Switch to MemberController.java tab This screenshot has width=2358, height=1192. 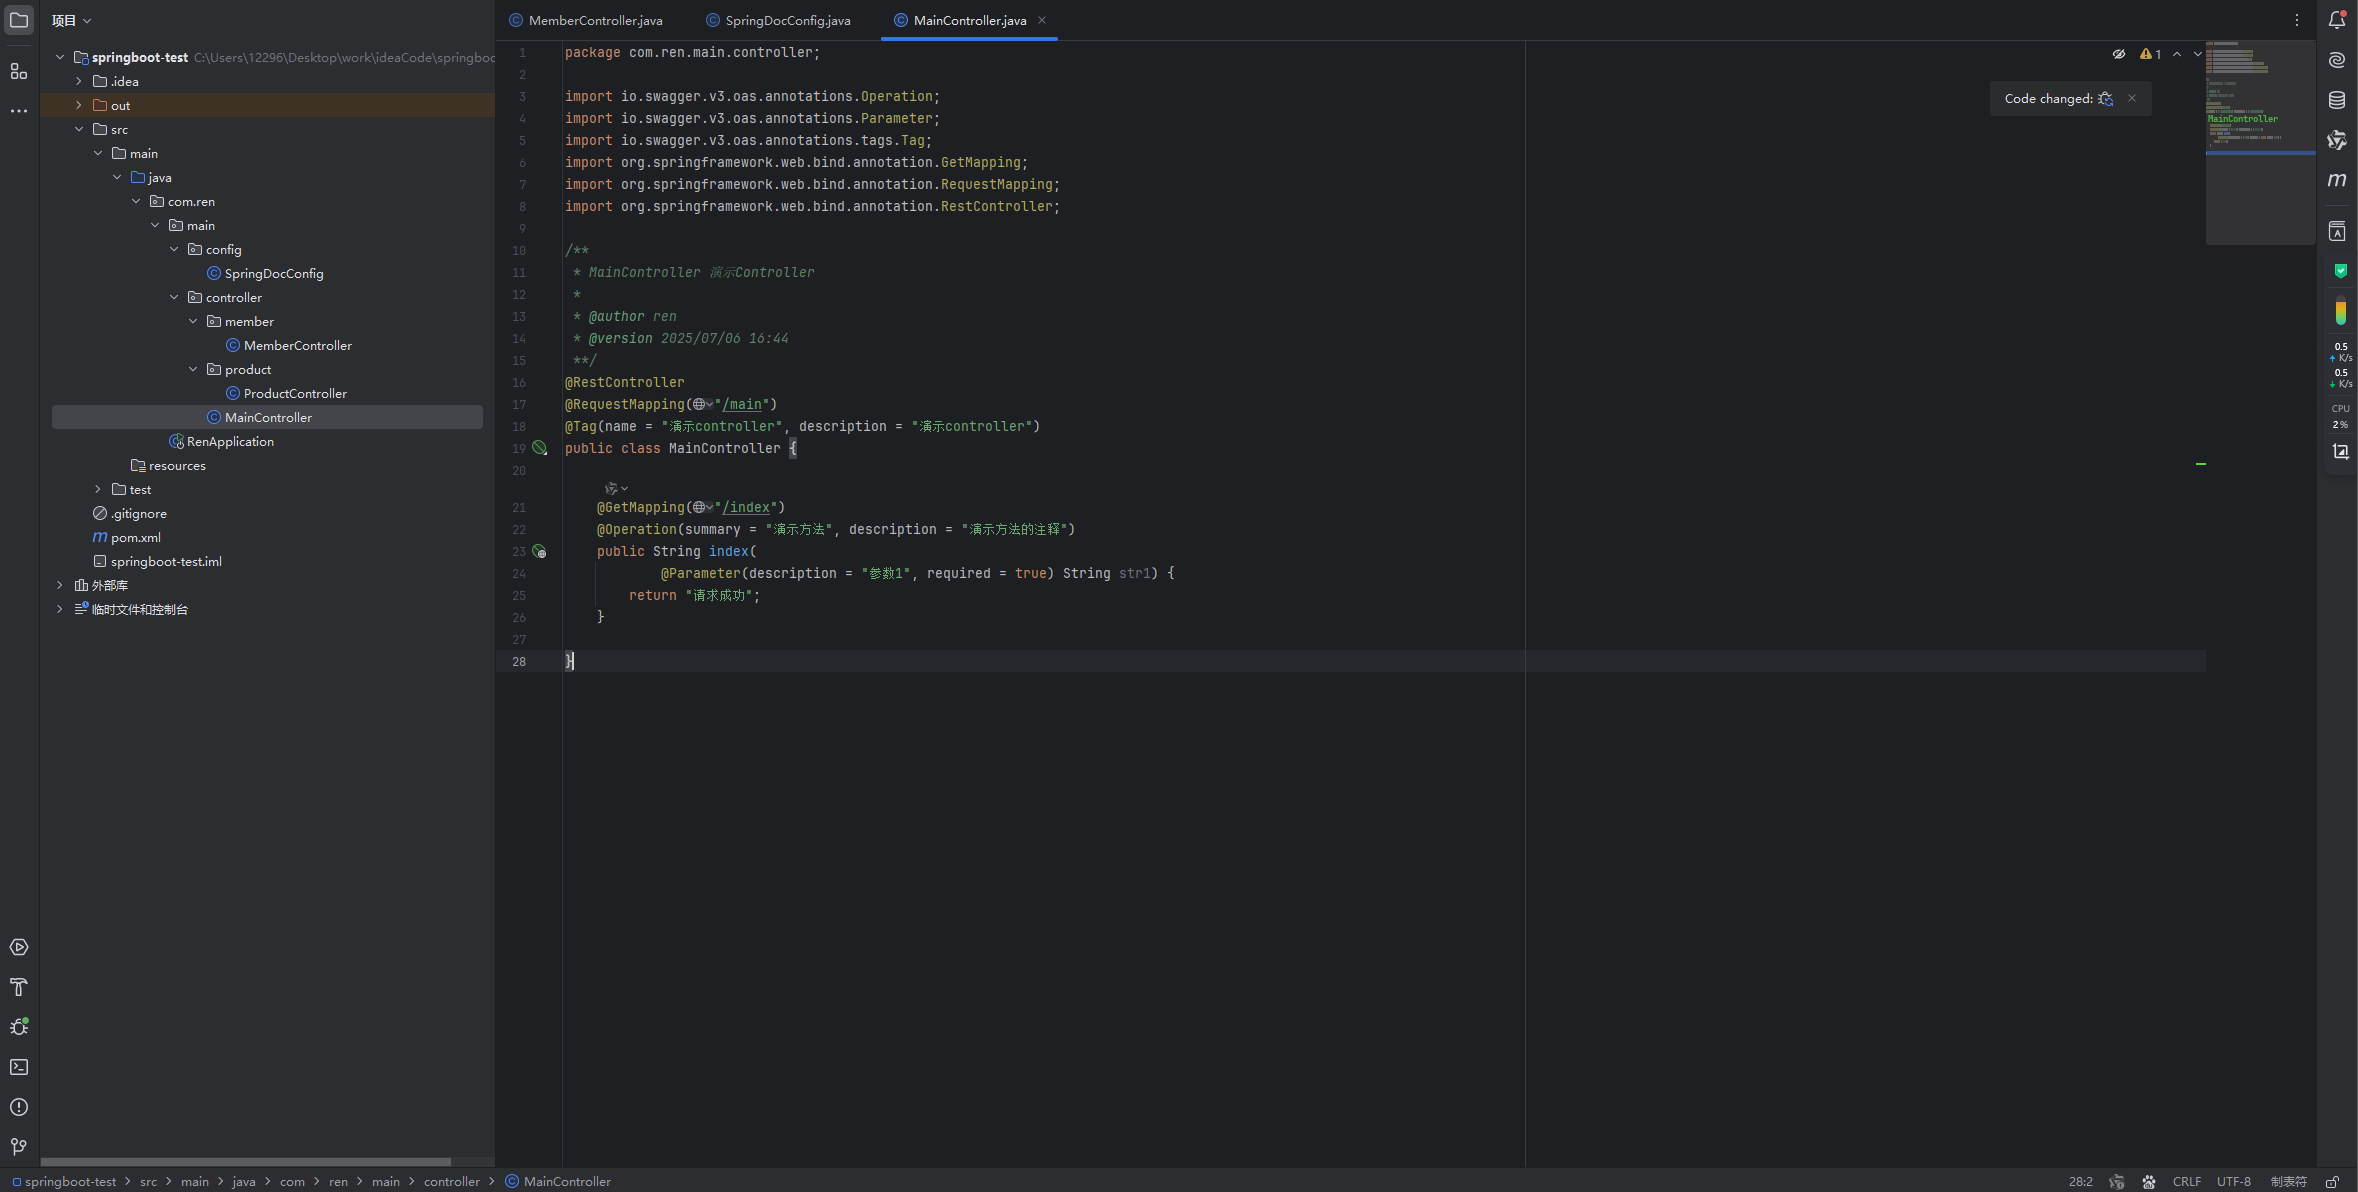[586, 20]
